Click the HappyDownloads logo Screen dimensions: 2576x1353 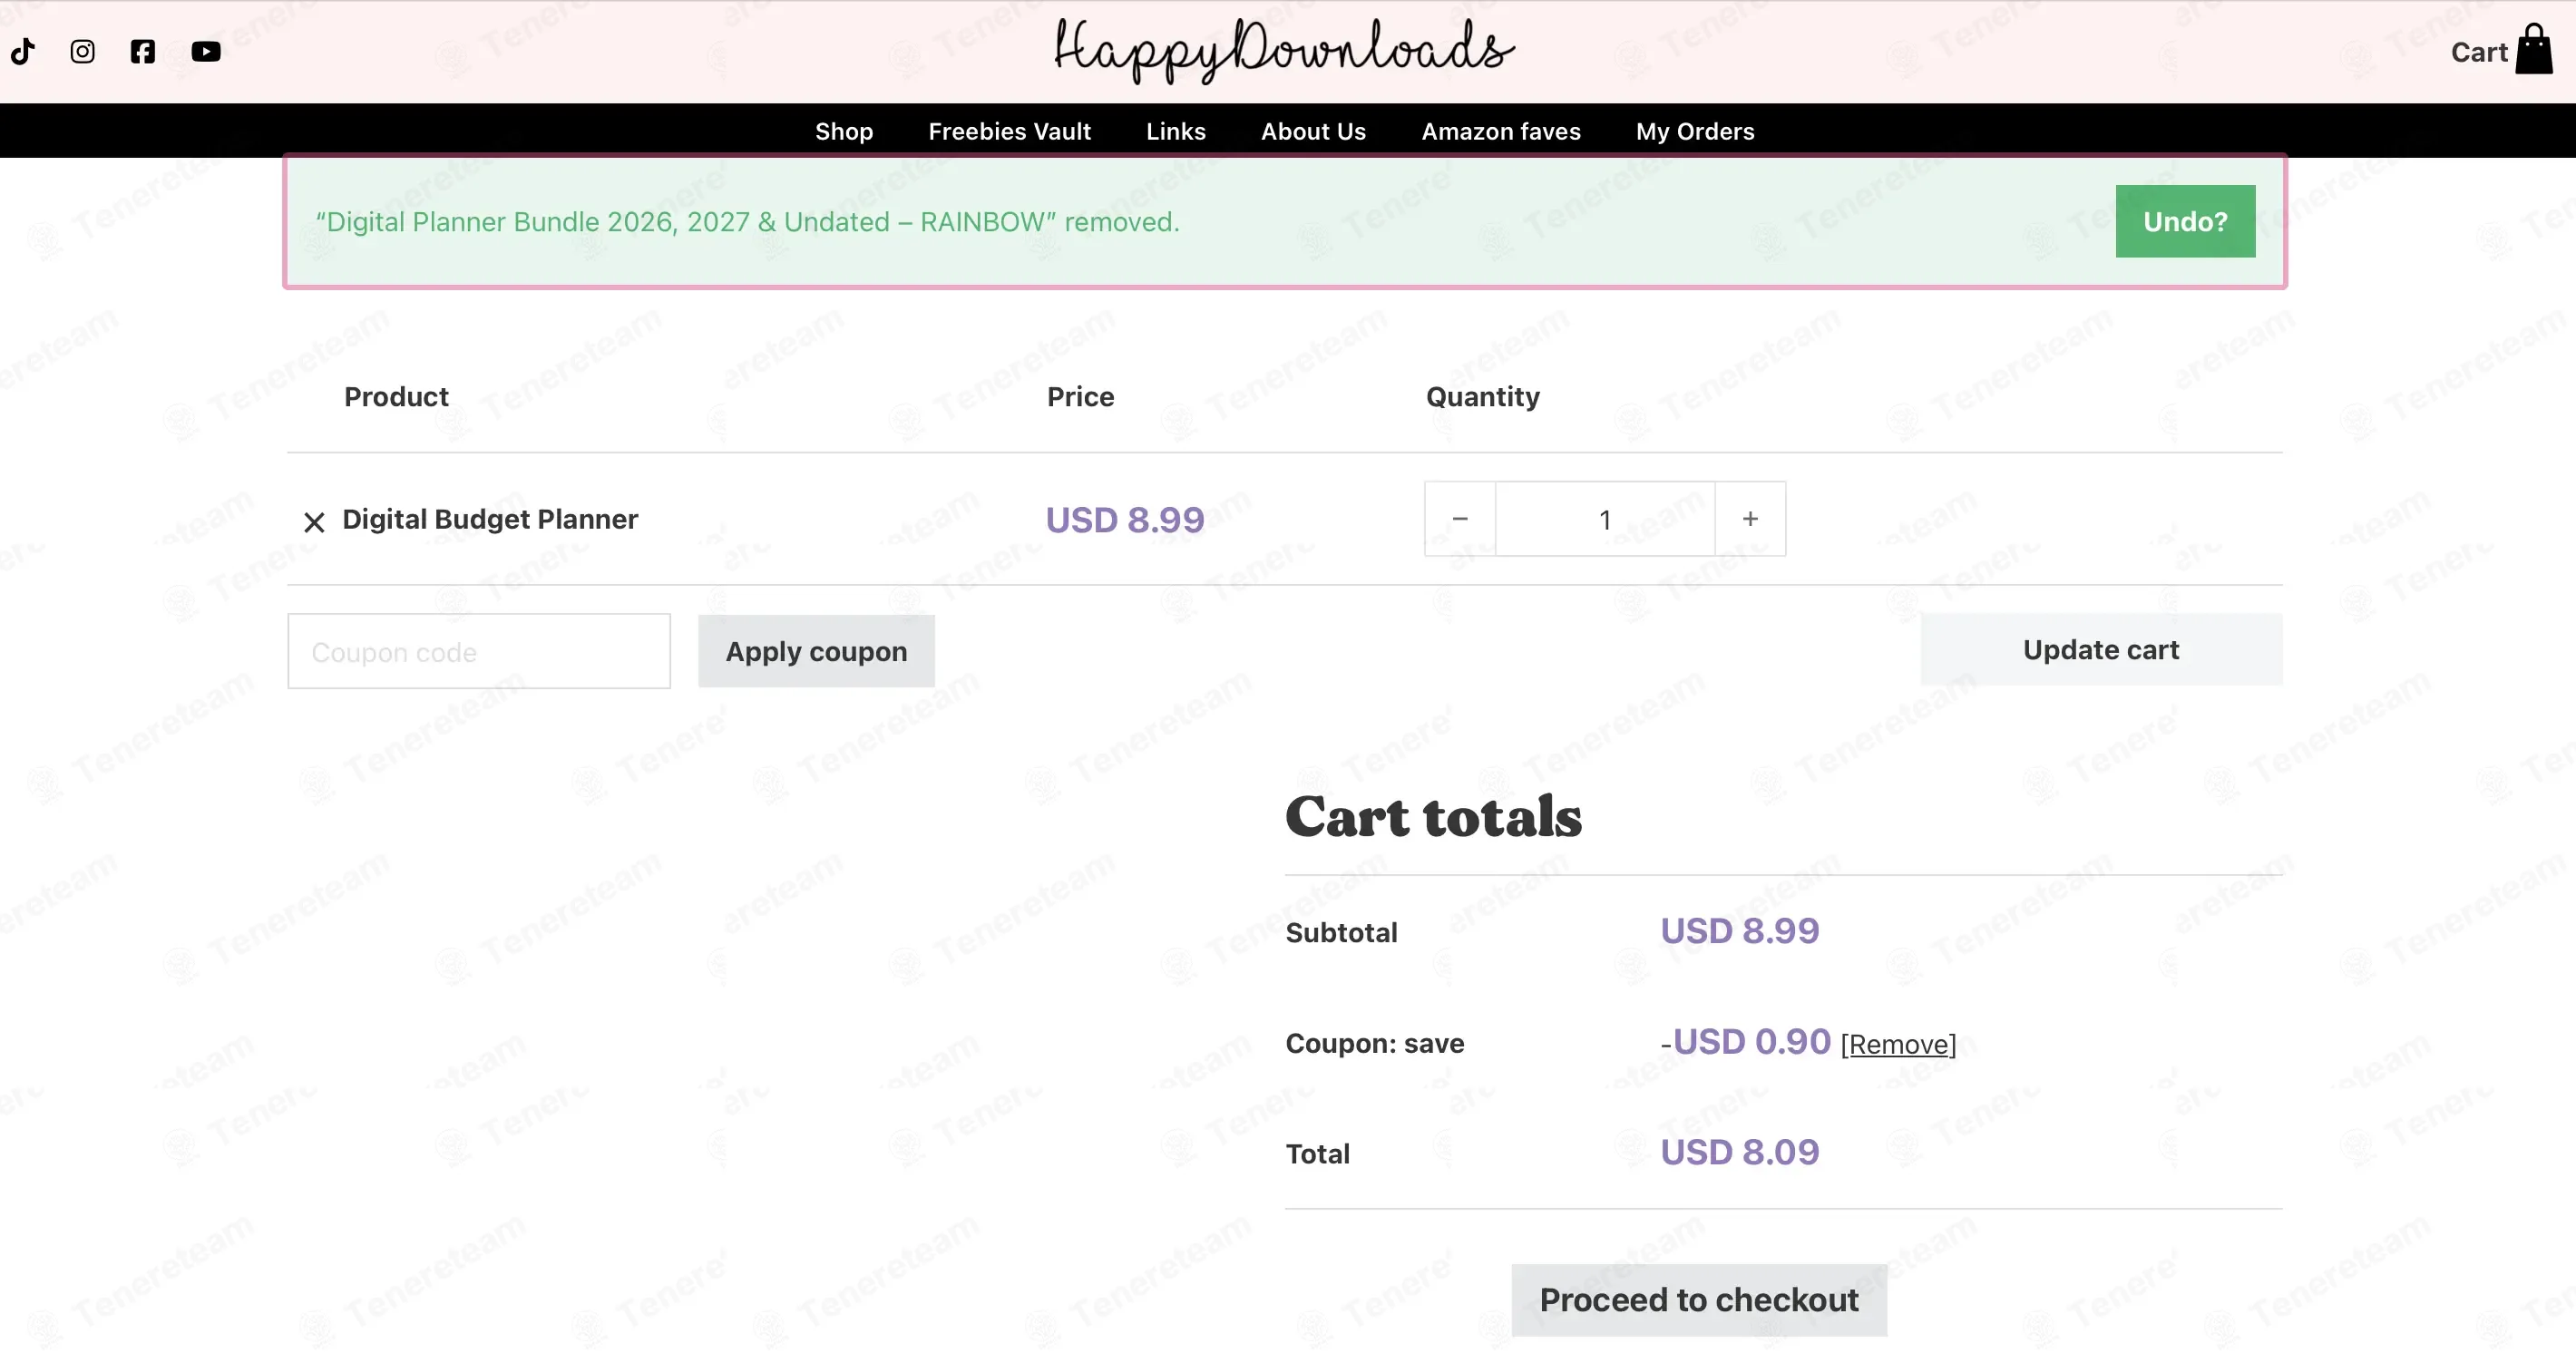point(1284,50)
